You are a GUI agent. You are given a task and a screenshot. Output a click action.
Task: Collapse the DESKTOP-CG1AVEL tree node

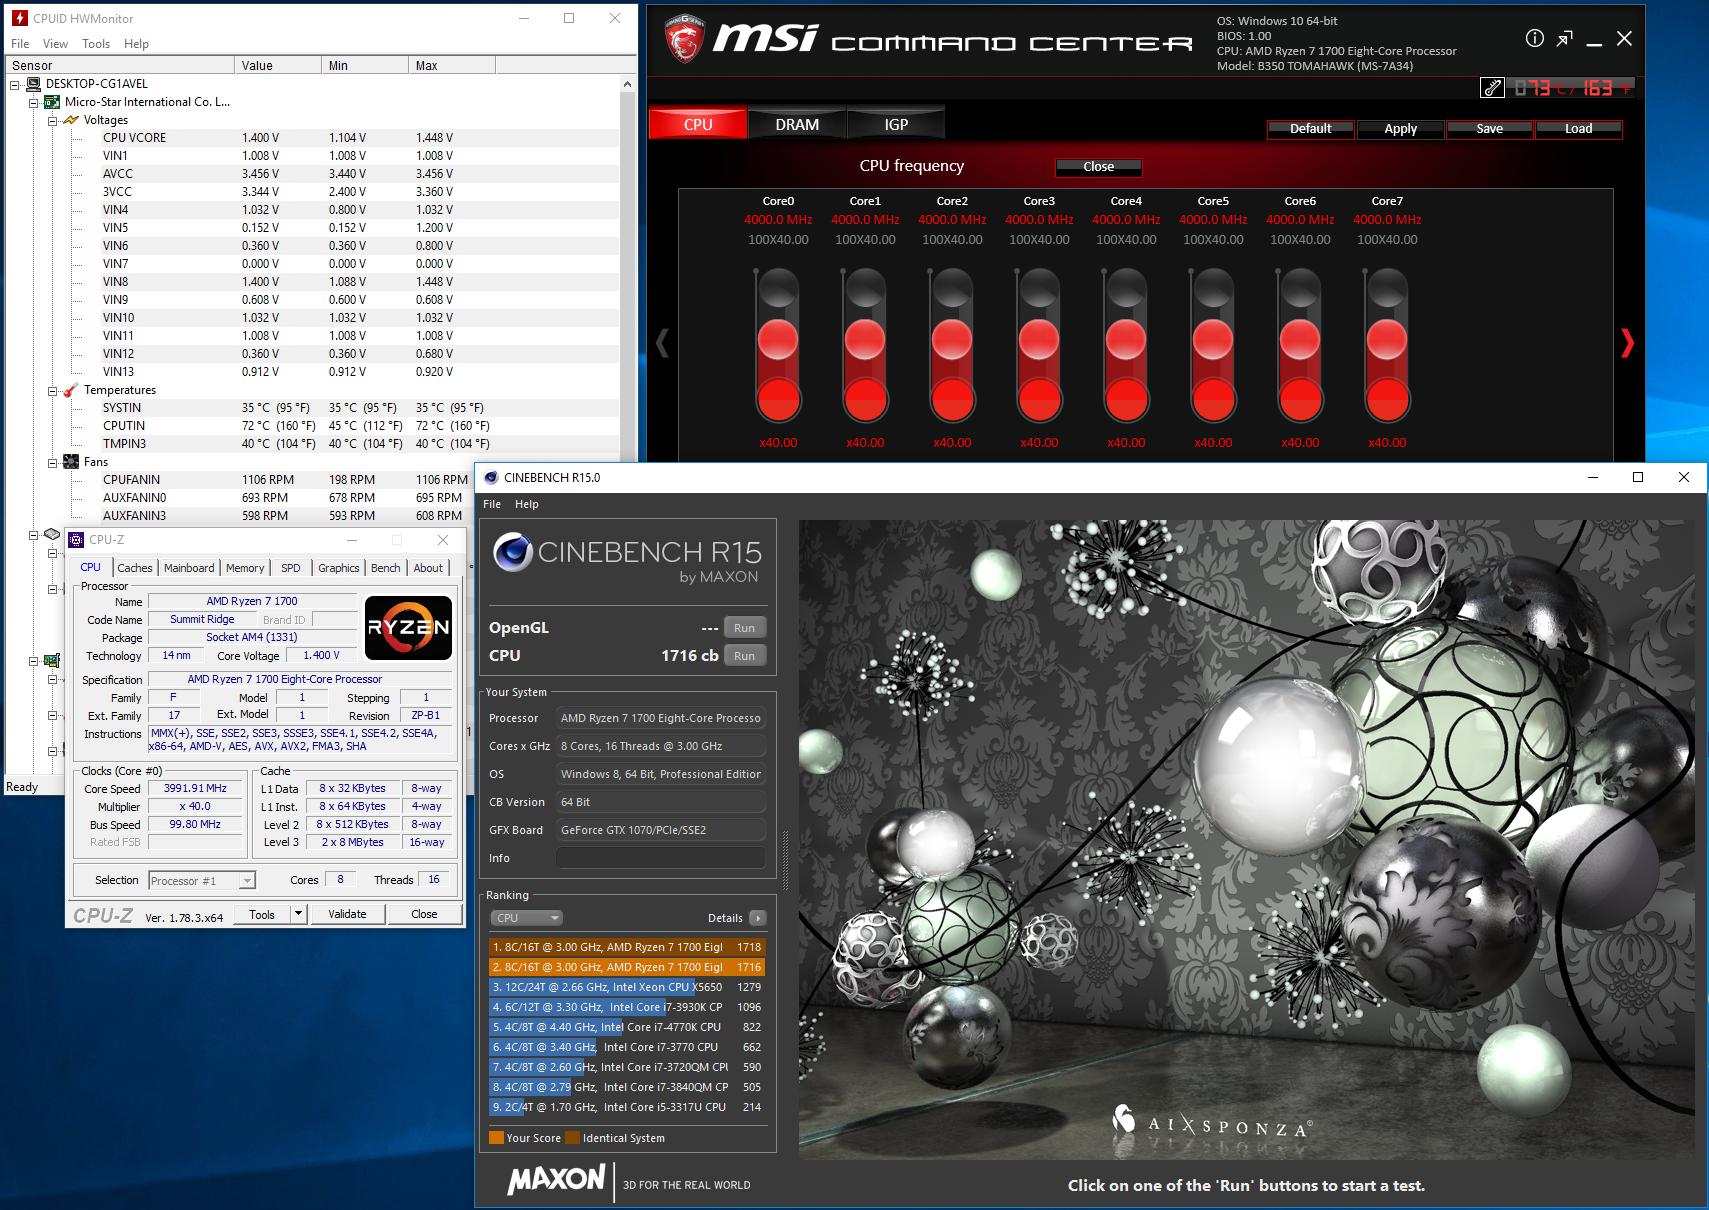point(14,84)
